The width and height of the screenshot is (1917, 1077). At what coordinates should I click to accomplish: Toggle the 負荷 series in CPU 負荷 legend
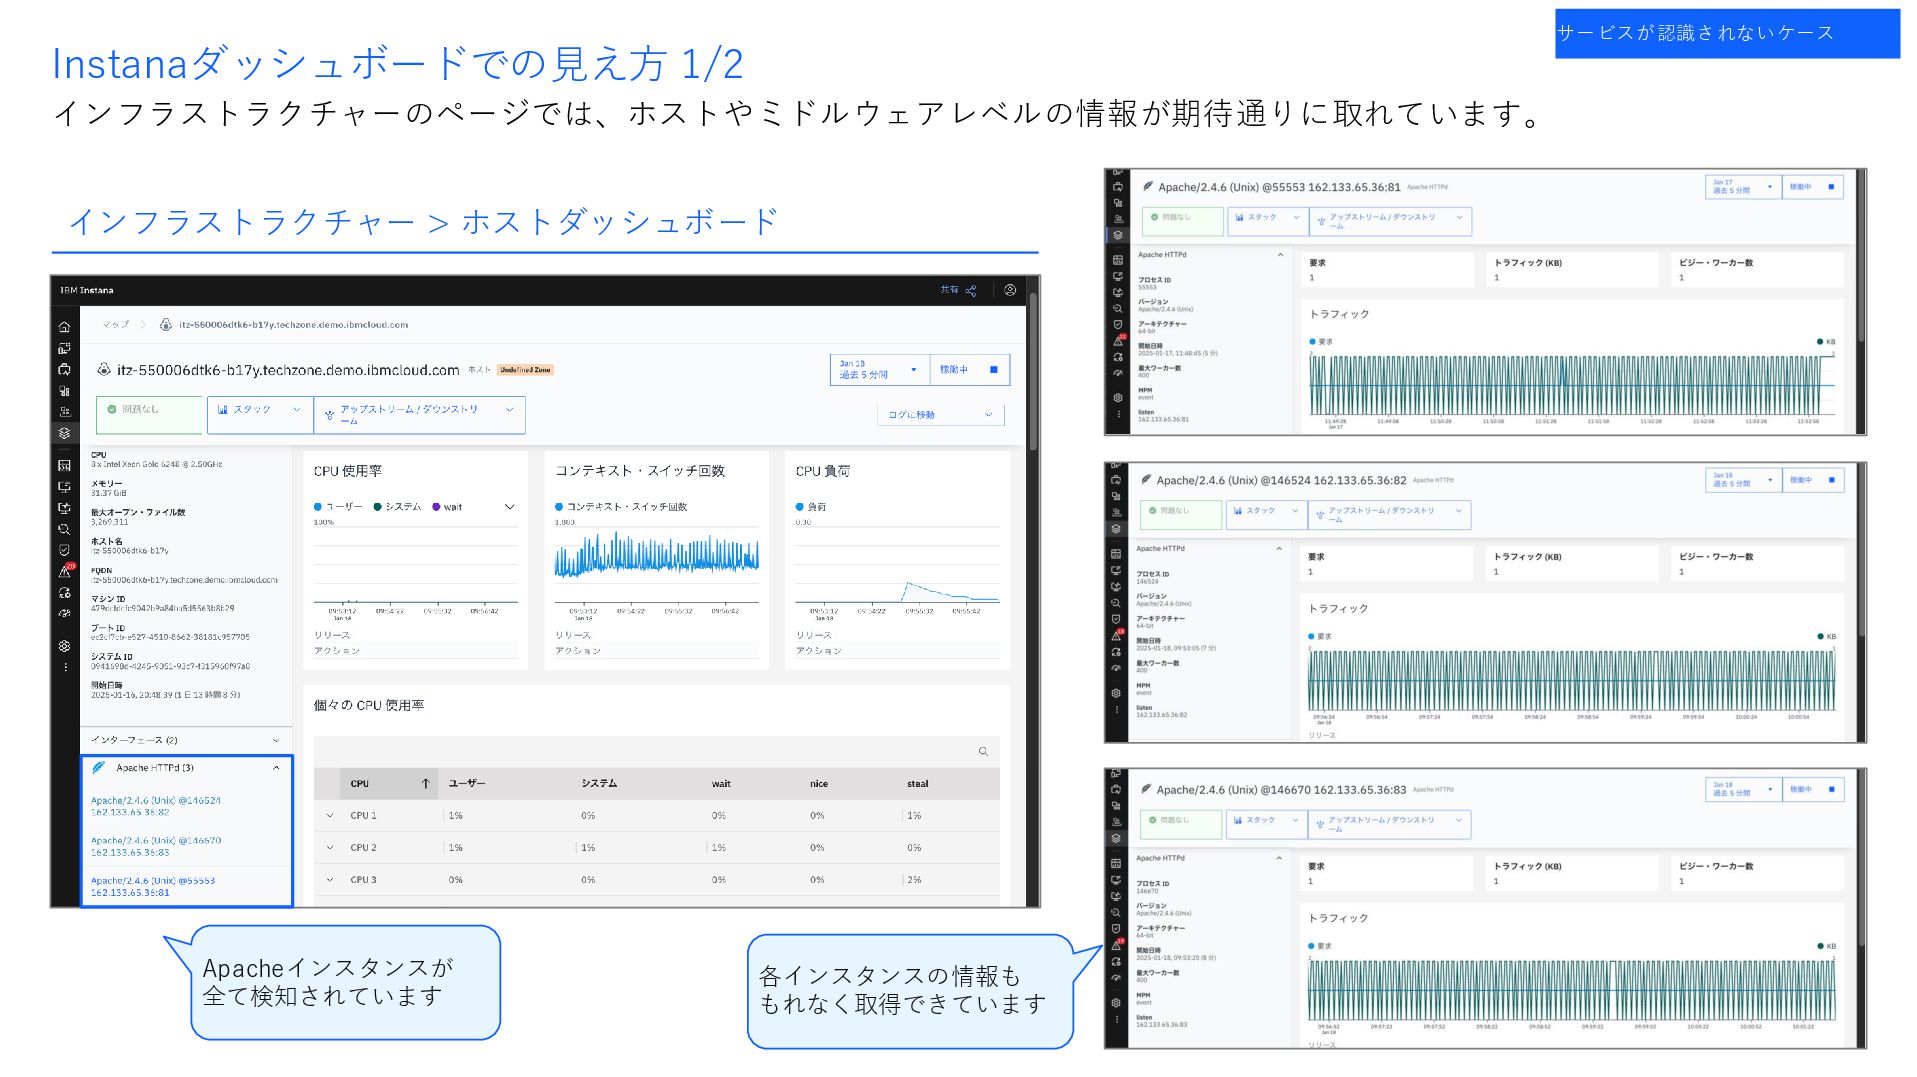(x=811, y=507)
